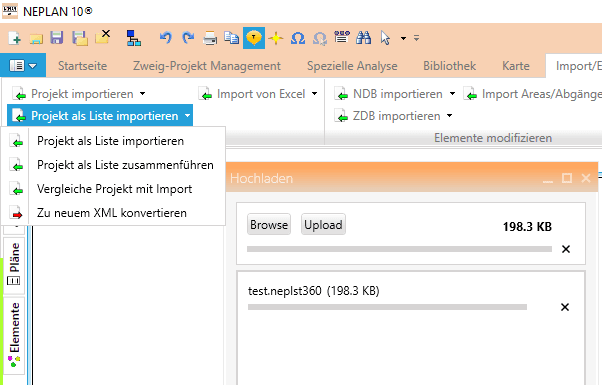Image resolution: width=602 pixels, height=385 pixels.
Task: Cancel total upload with top X
Action: (566, 250)
